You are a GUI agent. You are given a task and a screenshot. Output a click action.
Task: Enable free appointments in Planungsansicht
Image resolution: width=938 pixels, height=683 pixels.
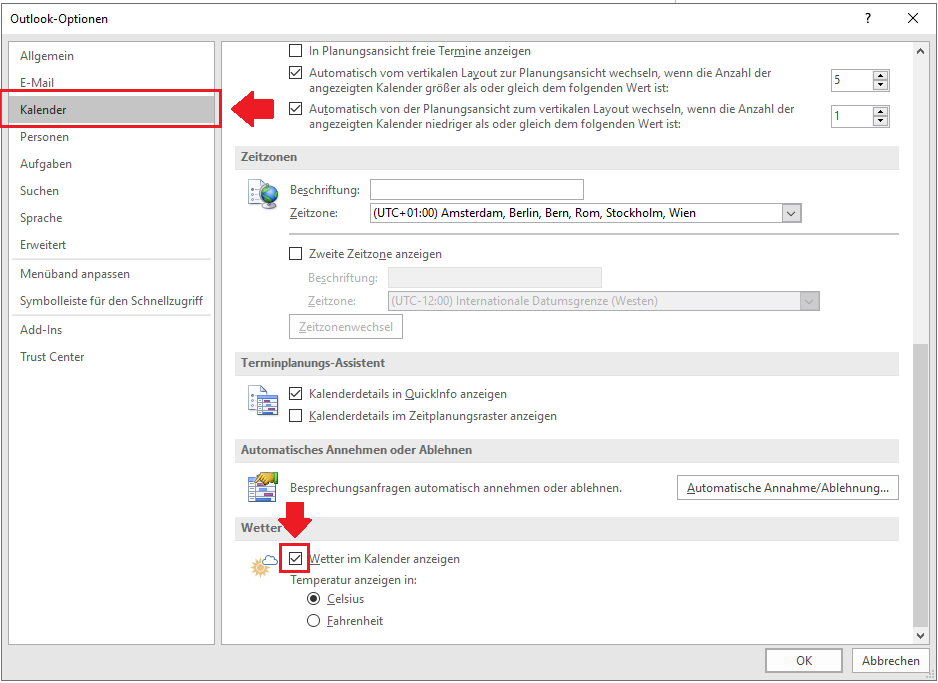(296, 50)
